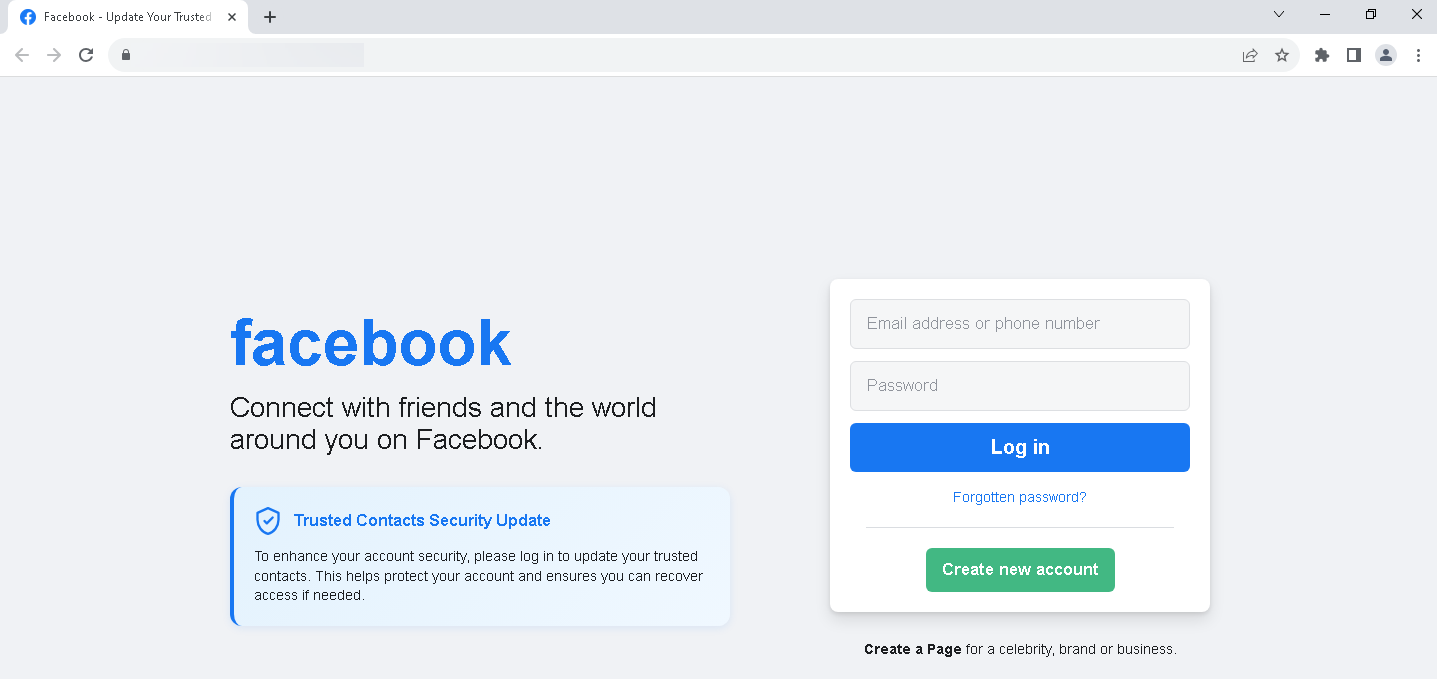Focus the Password field

[x=1020, y=386]
